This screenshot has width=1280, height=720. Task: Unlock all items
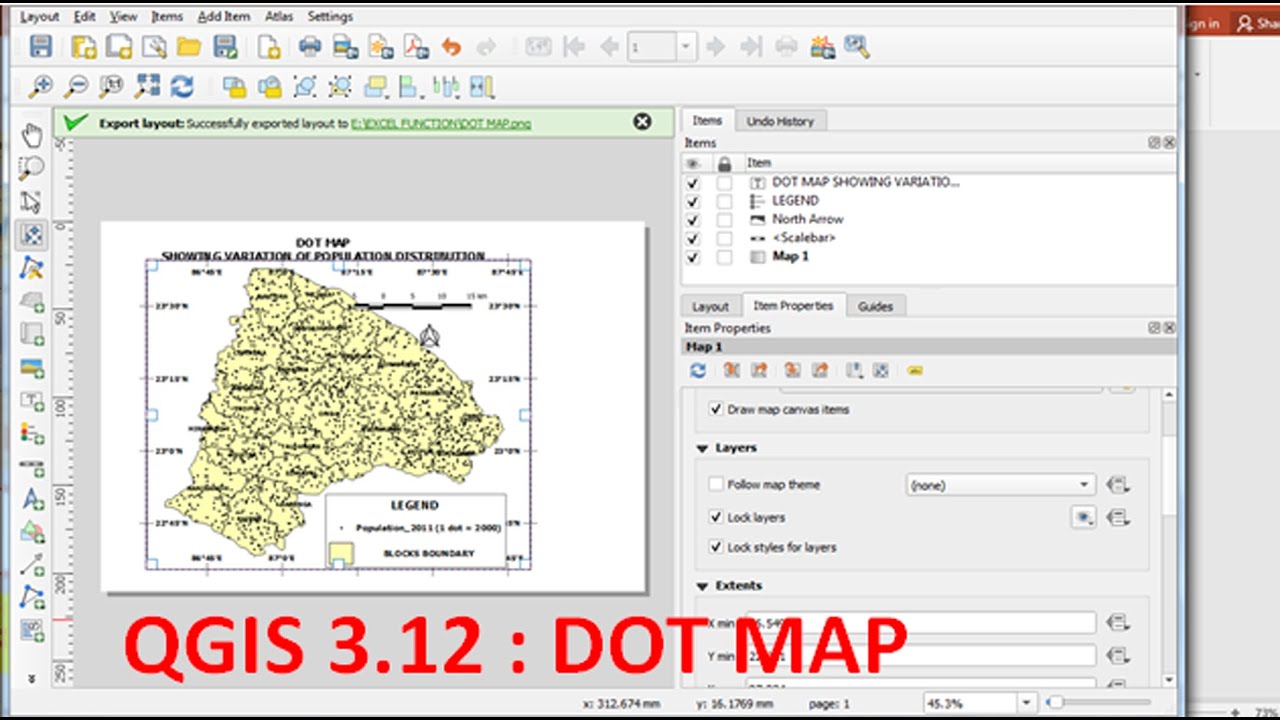coord(269,87)
